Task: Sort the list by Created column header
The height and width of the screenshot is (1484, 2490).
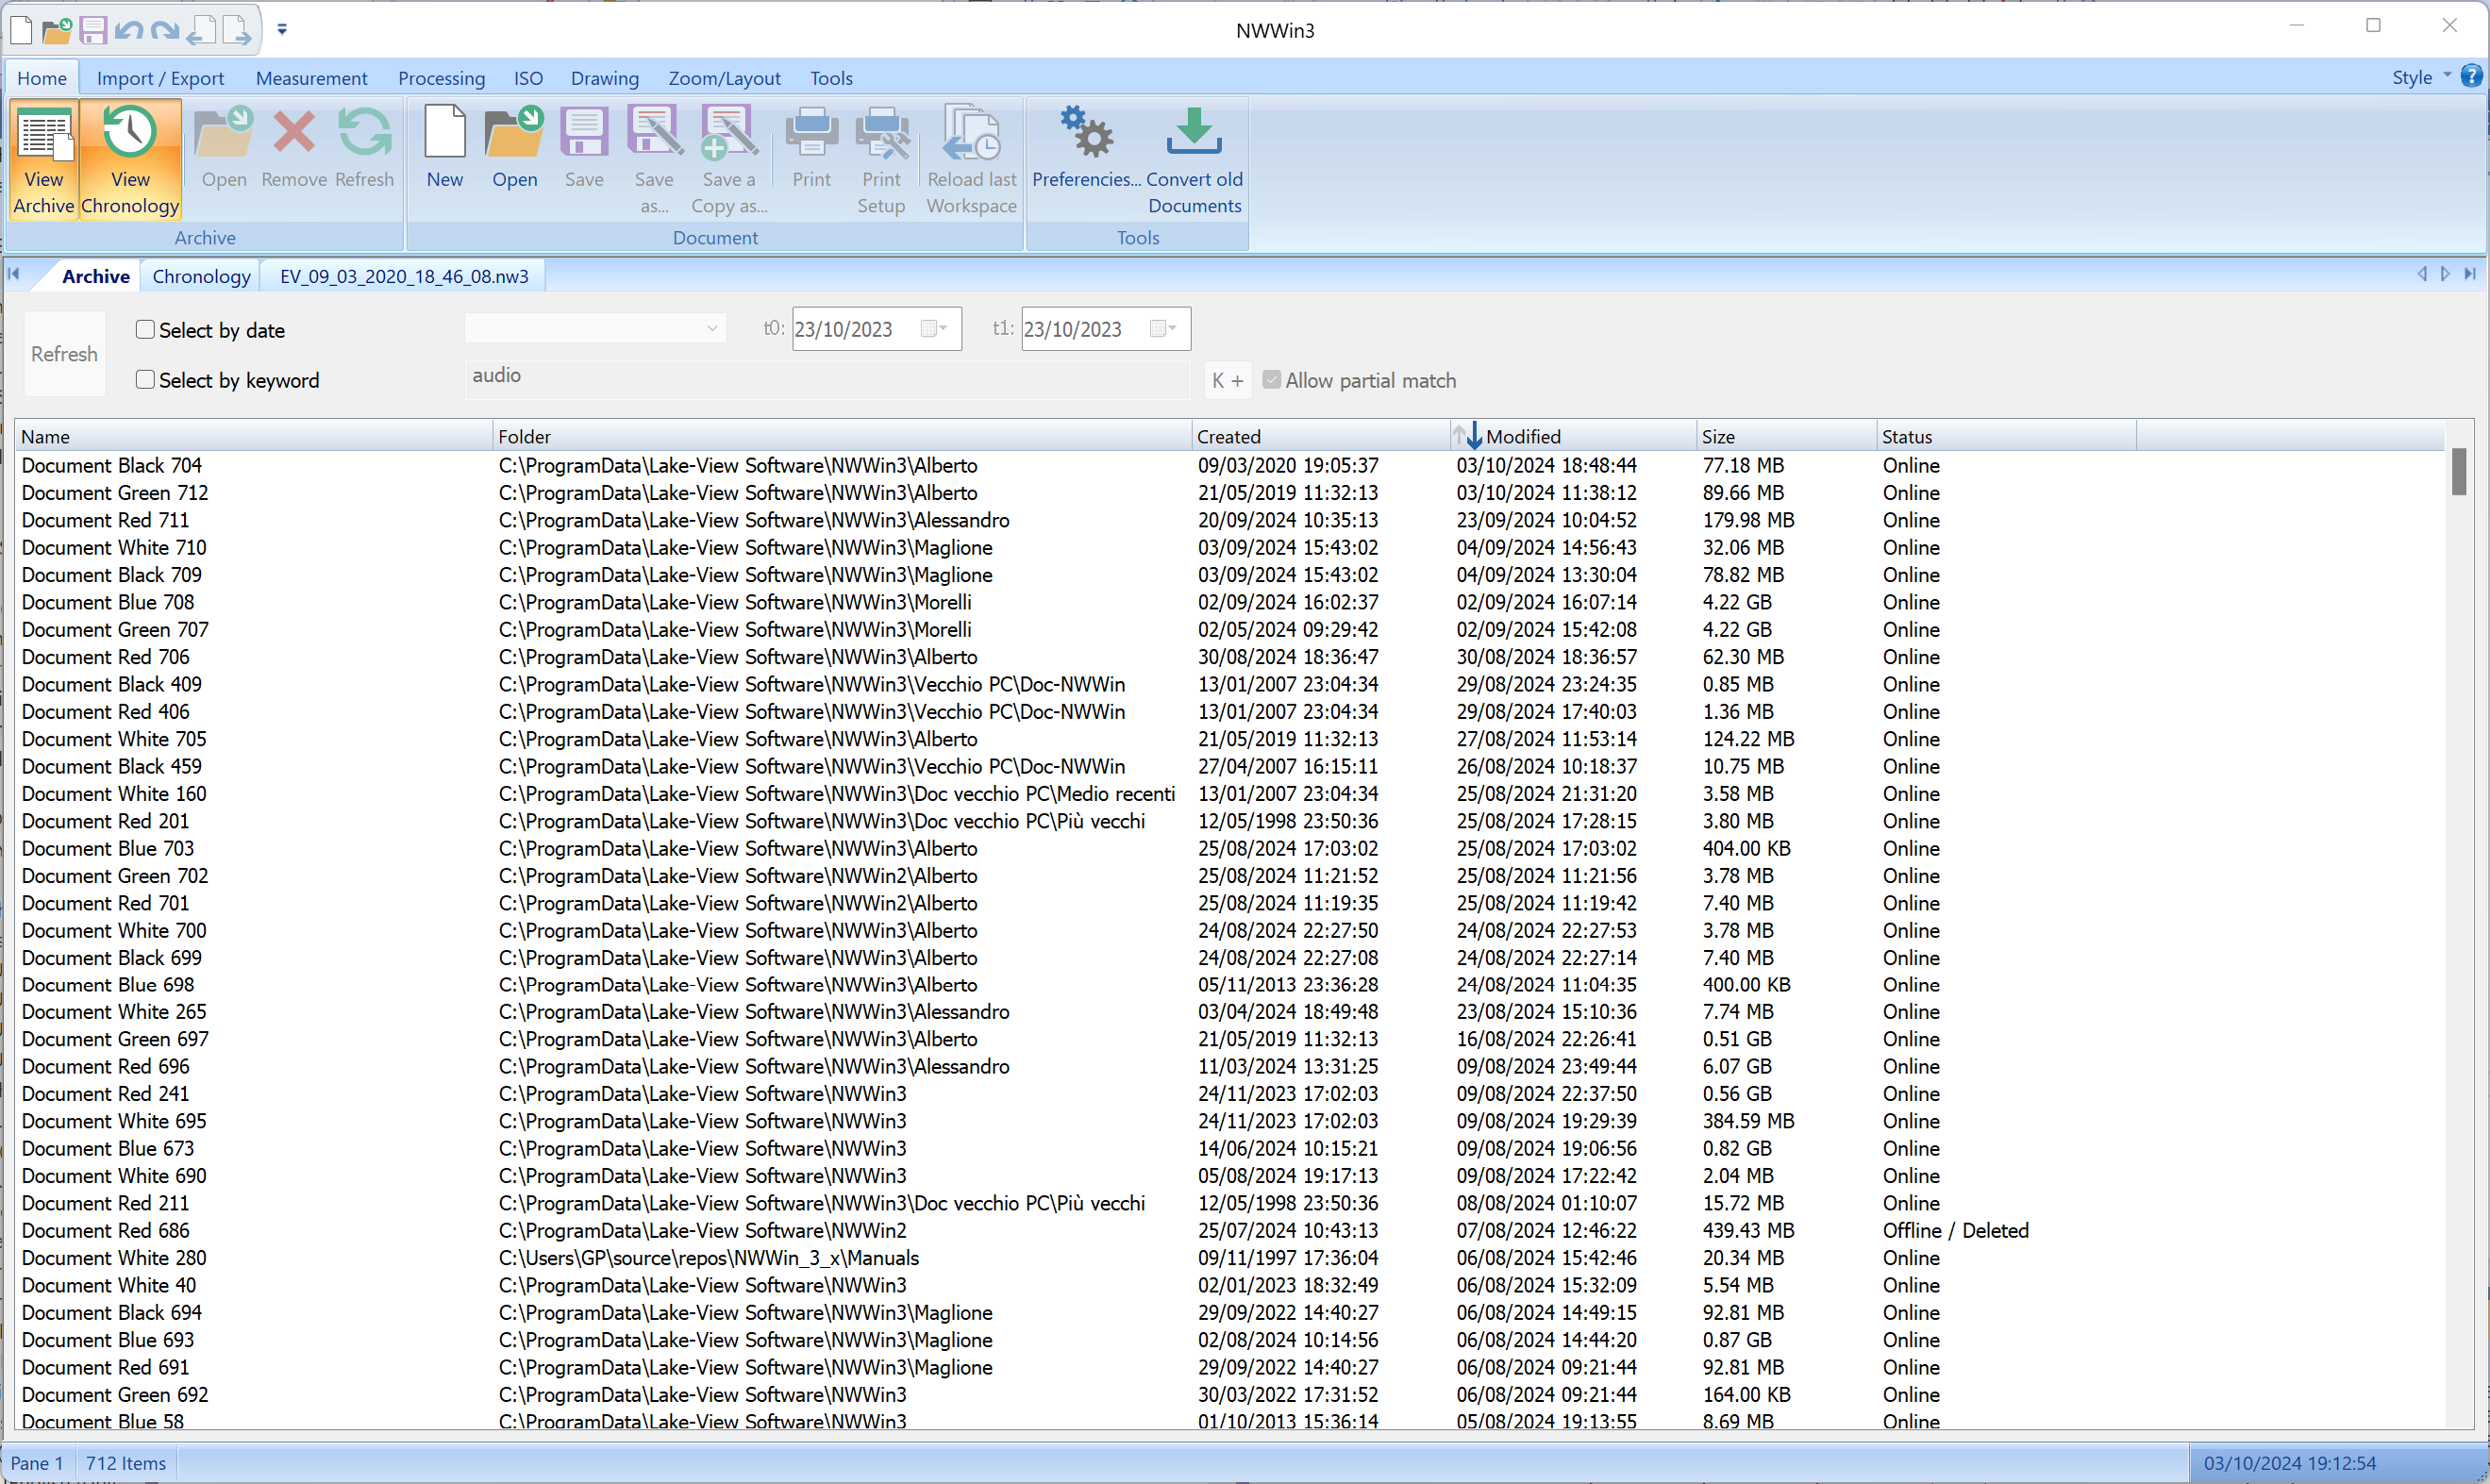Action: (x=1321, y=436)
